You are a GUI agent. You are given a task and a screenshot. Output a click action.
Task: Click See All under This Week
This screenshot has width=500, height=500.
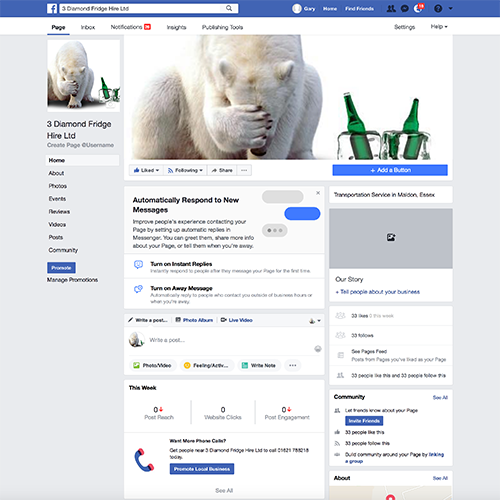click(224, 491)
